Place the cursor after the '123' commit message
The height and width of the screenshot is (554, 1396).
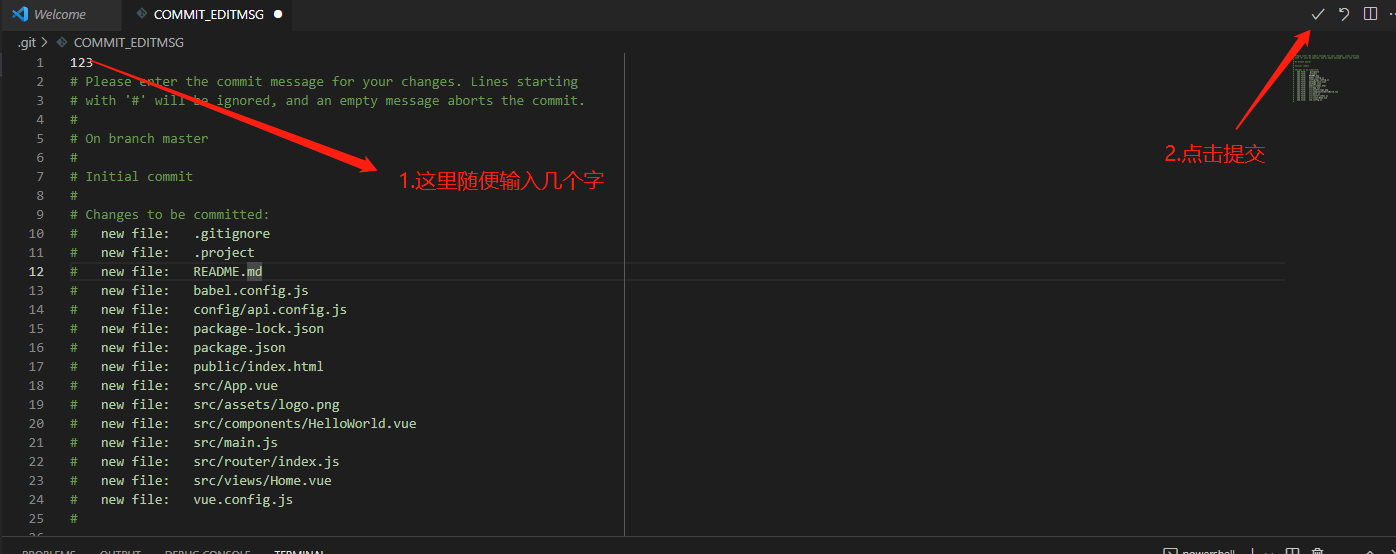pos(94,62)
